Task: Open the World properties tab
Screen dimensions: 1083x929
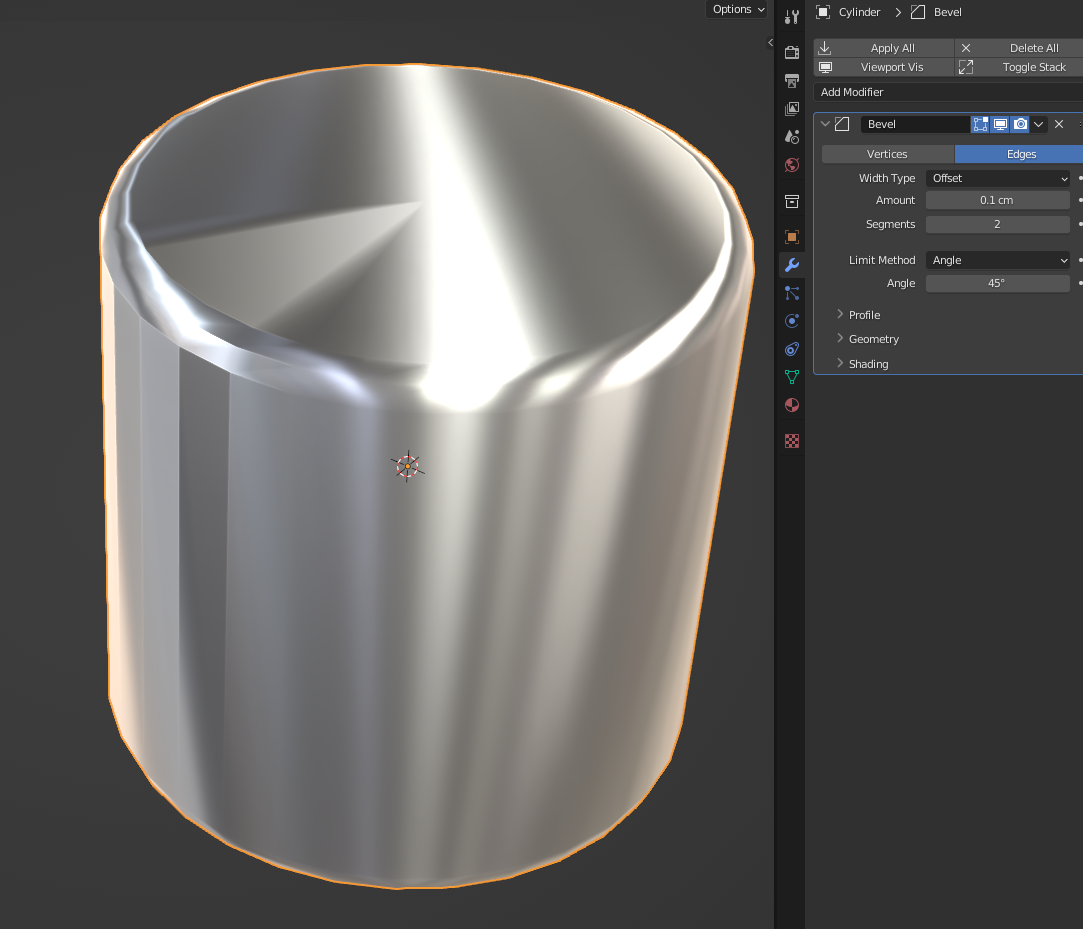Action: pos(792,165)
